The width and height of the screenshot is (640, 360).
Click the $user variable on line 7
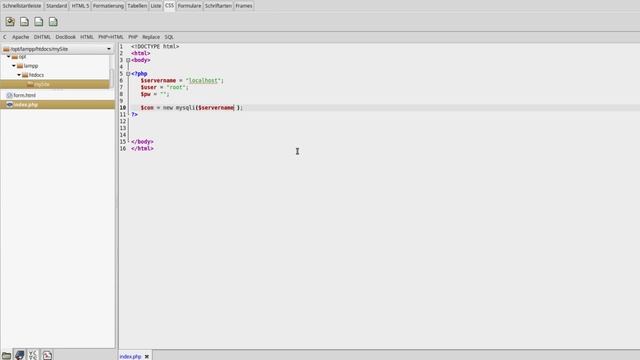[149, 87]
